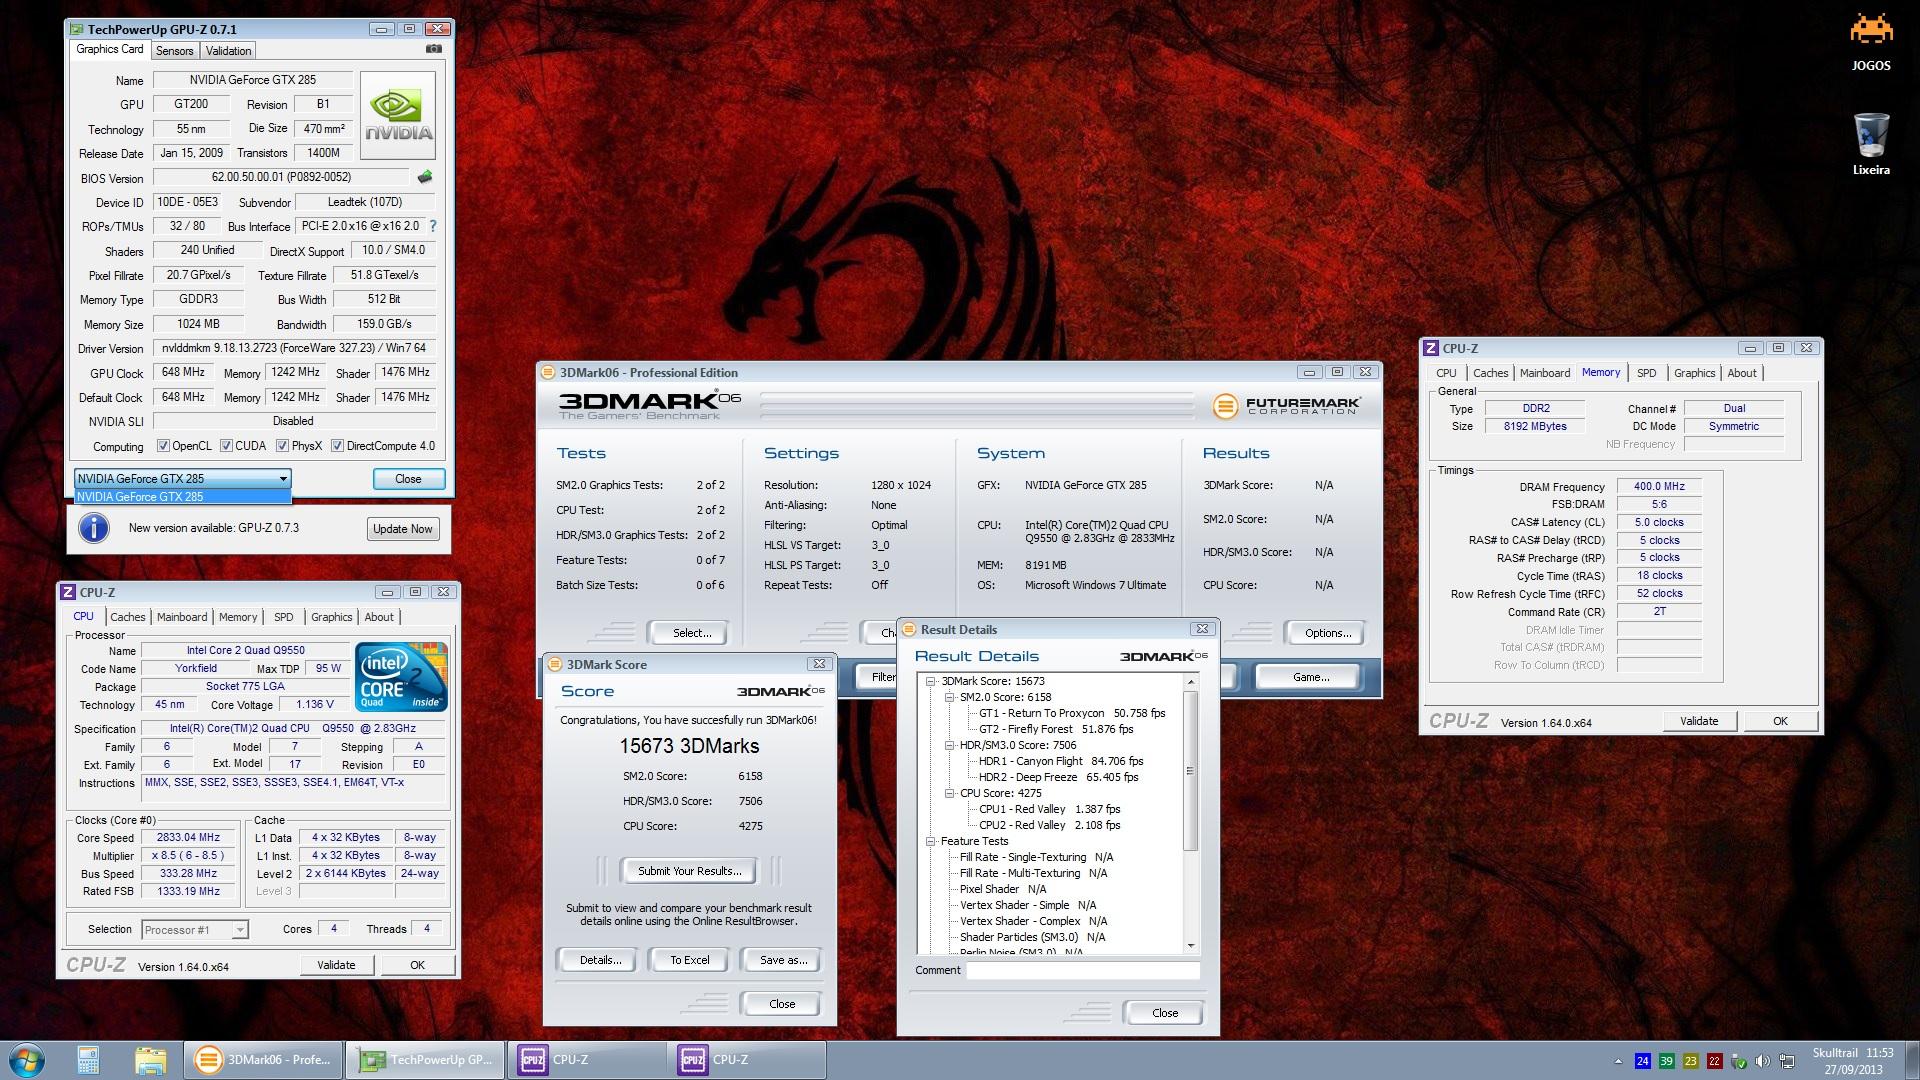Click Details... in 3DMark Score window

click(x=600, y=960)
